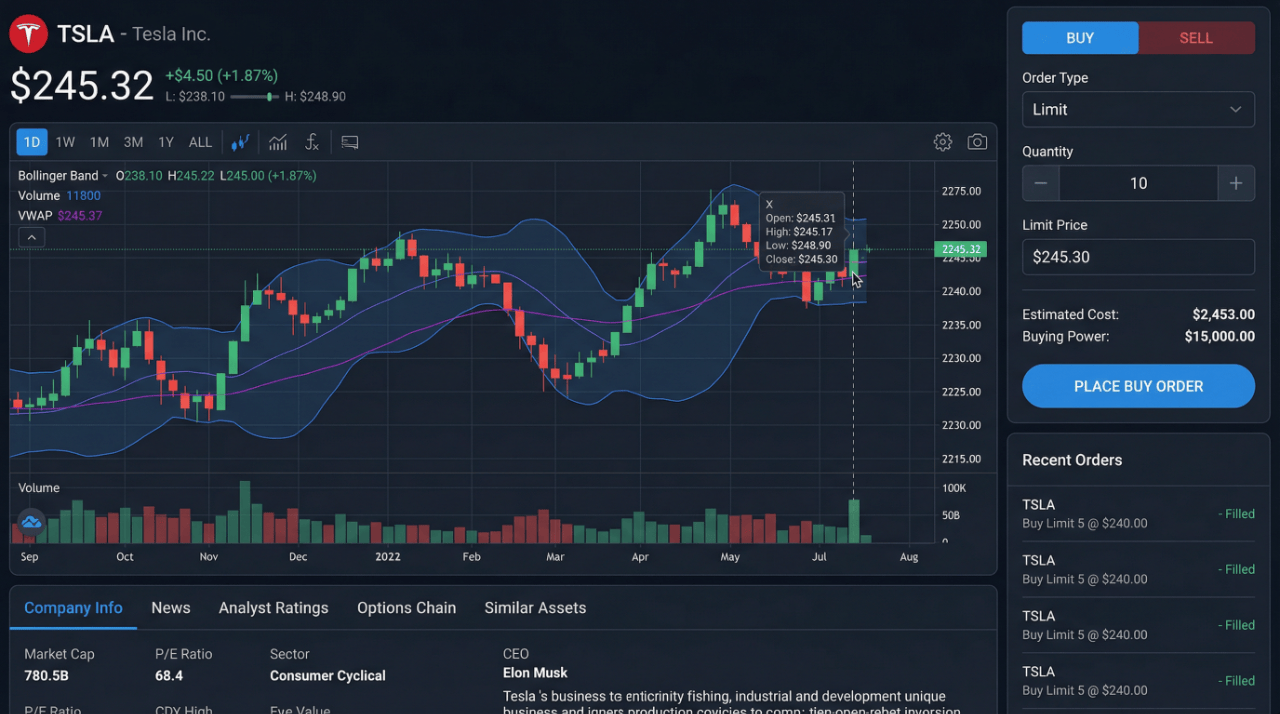The image size is (1280, 714).
Task: Switch order side to BUY
Action: (1080, 38)
